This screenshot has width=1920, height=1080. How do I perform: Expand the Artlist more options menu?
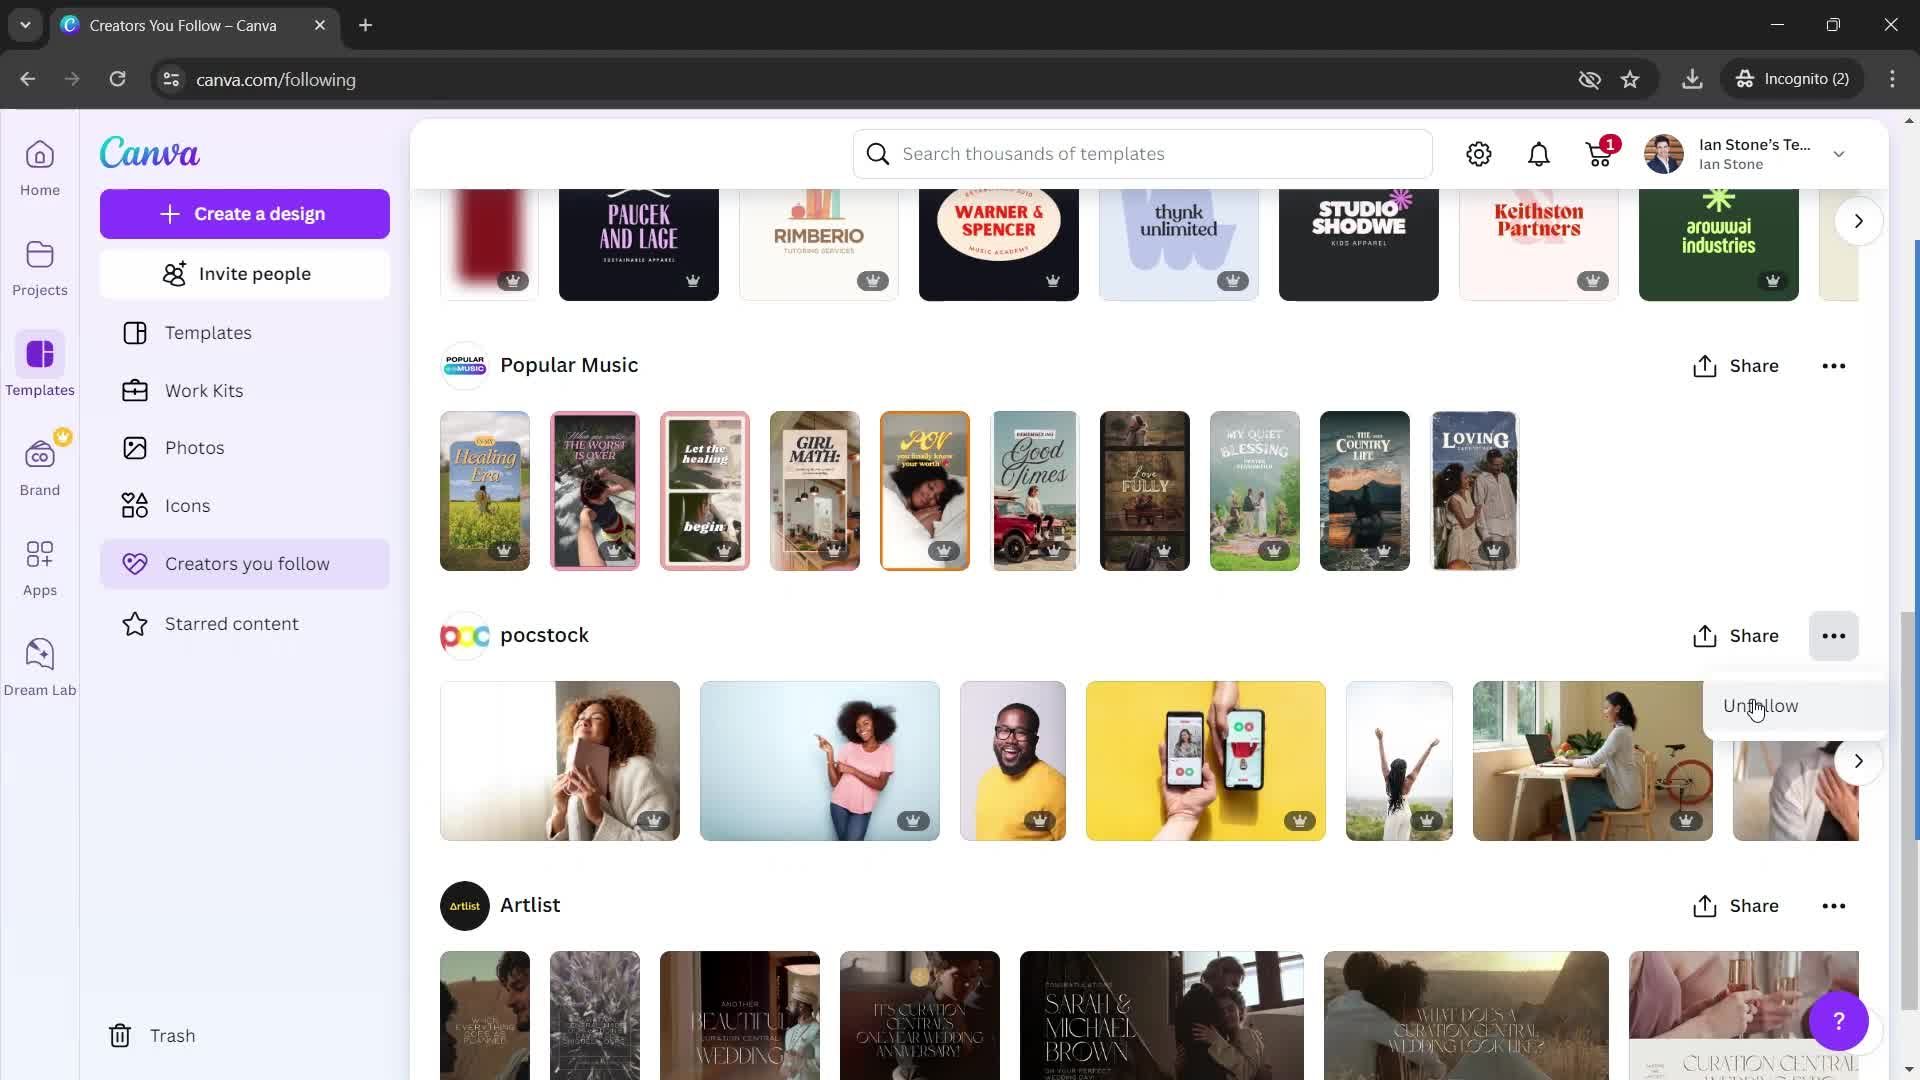pos(1833,906)
